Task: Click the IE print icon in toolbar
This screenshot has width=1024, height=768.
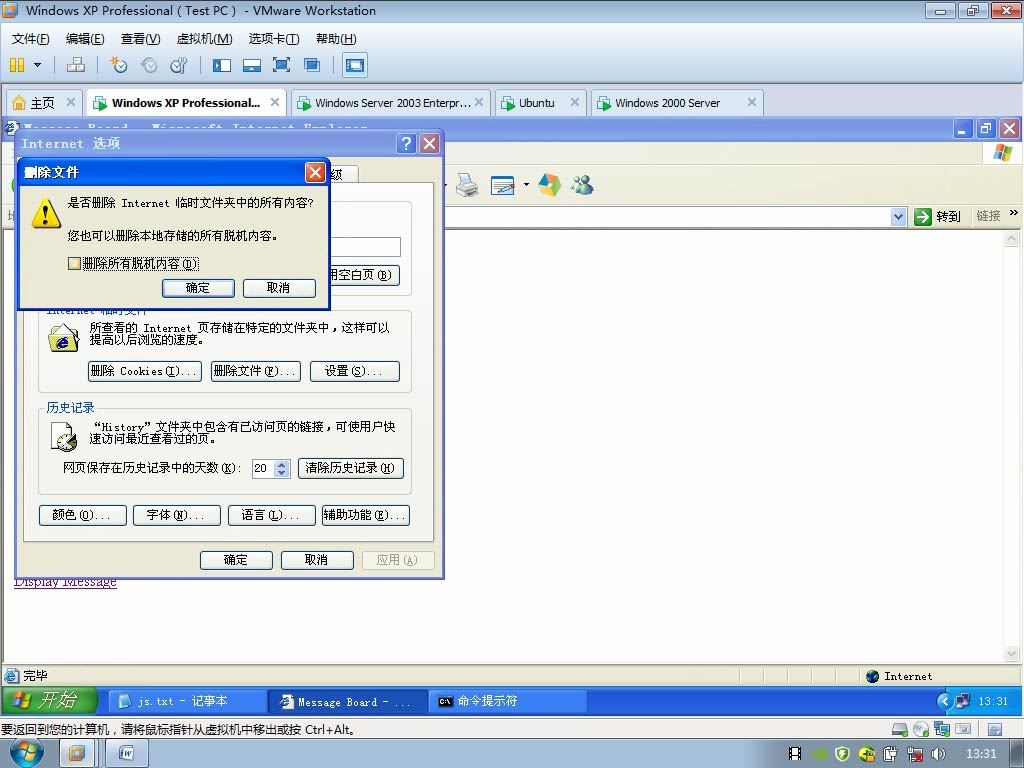Action: [x=467, y=185]
